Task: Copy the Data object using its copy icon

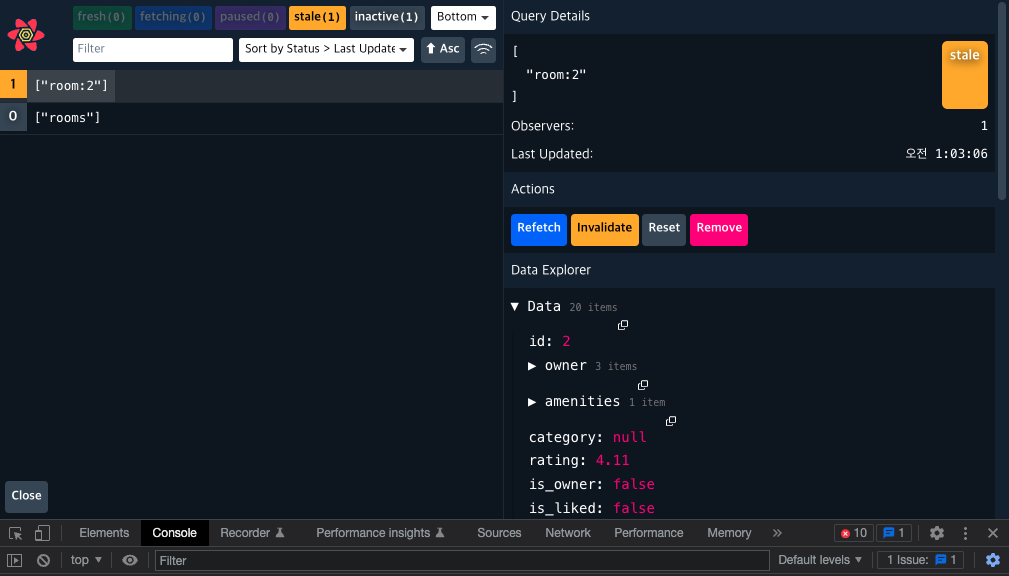Action: pos(623,325)
